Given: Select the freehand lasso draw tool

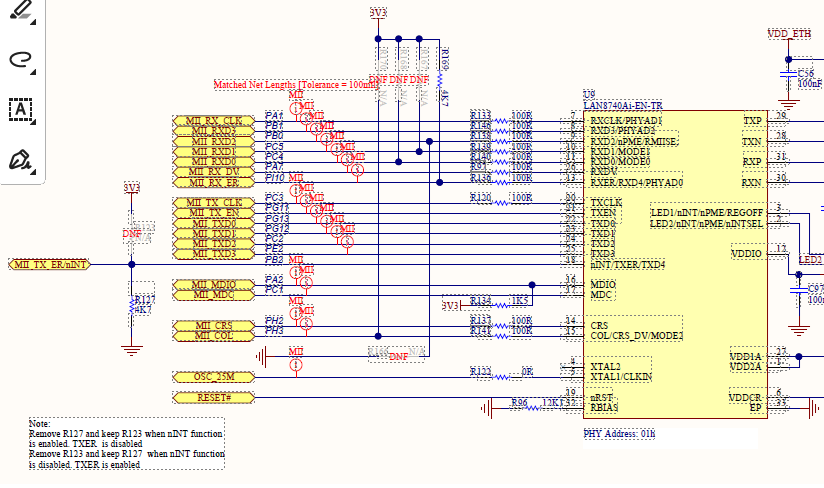Looking at the screenshot, I should coord(20,59).
